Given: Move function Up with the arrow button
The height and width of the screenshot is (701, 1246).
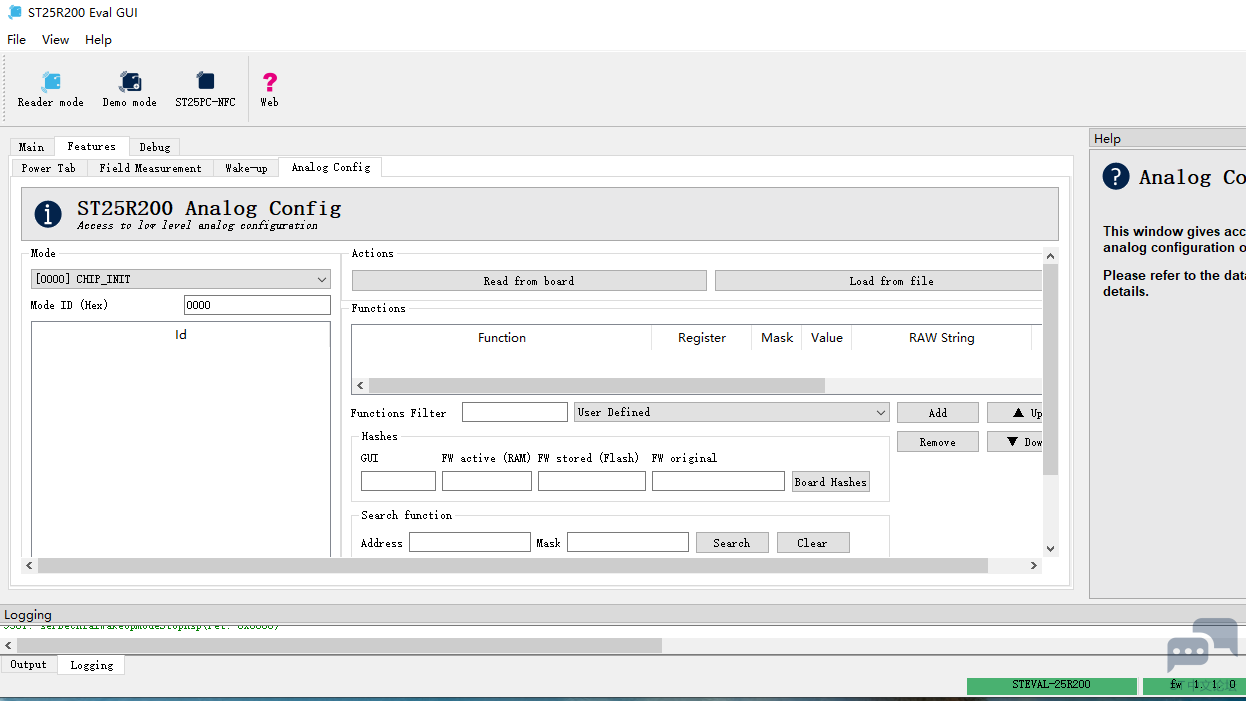Looking at the screenshot, I should (1015, 413).
